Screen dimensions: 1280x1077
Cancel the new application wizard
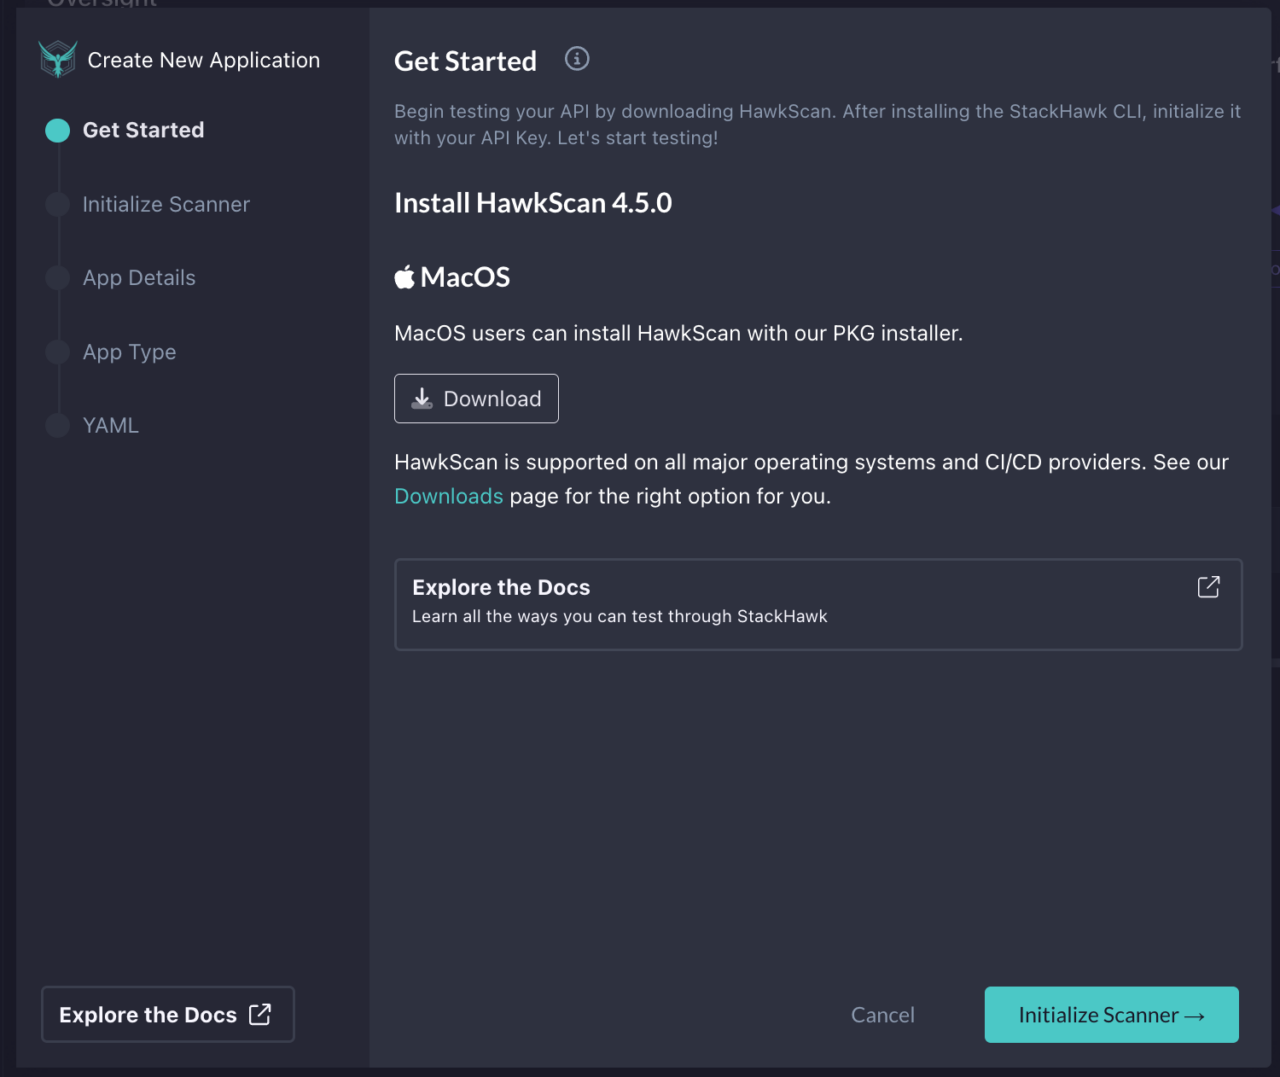click(882, 1015)
